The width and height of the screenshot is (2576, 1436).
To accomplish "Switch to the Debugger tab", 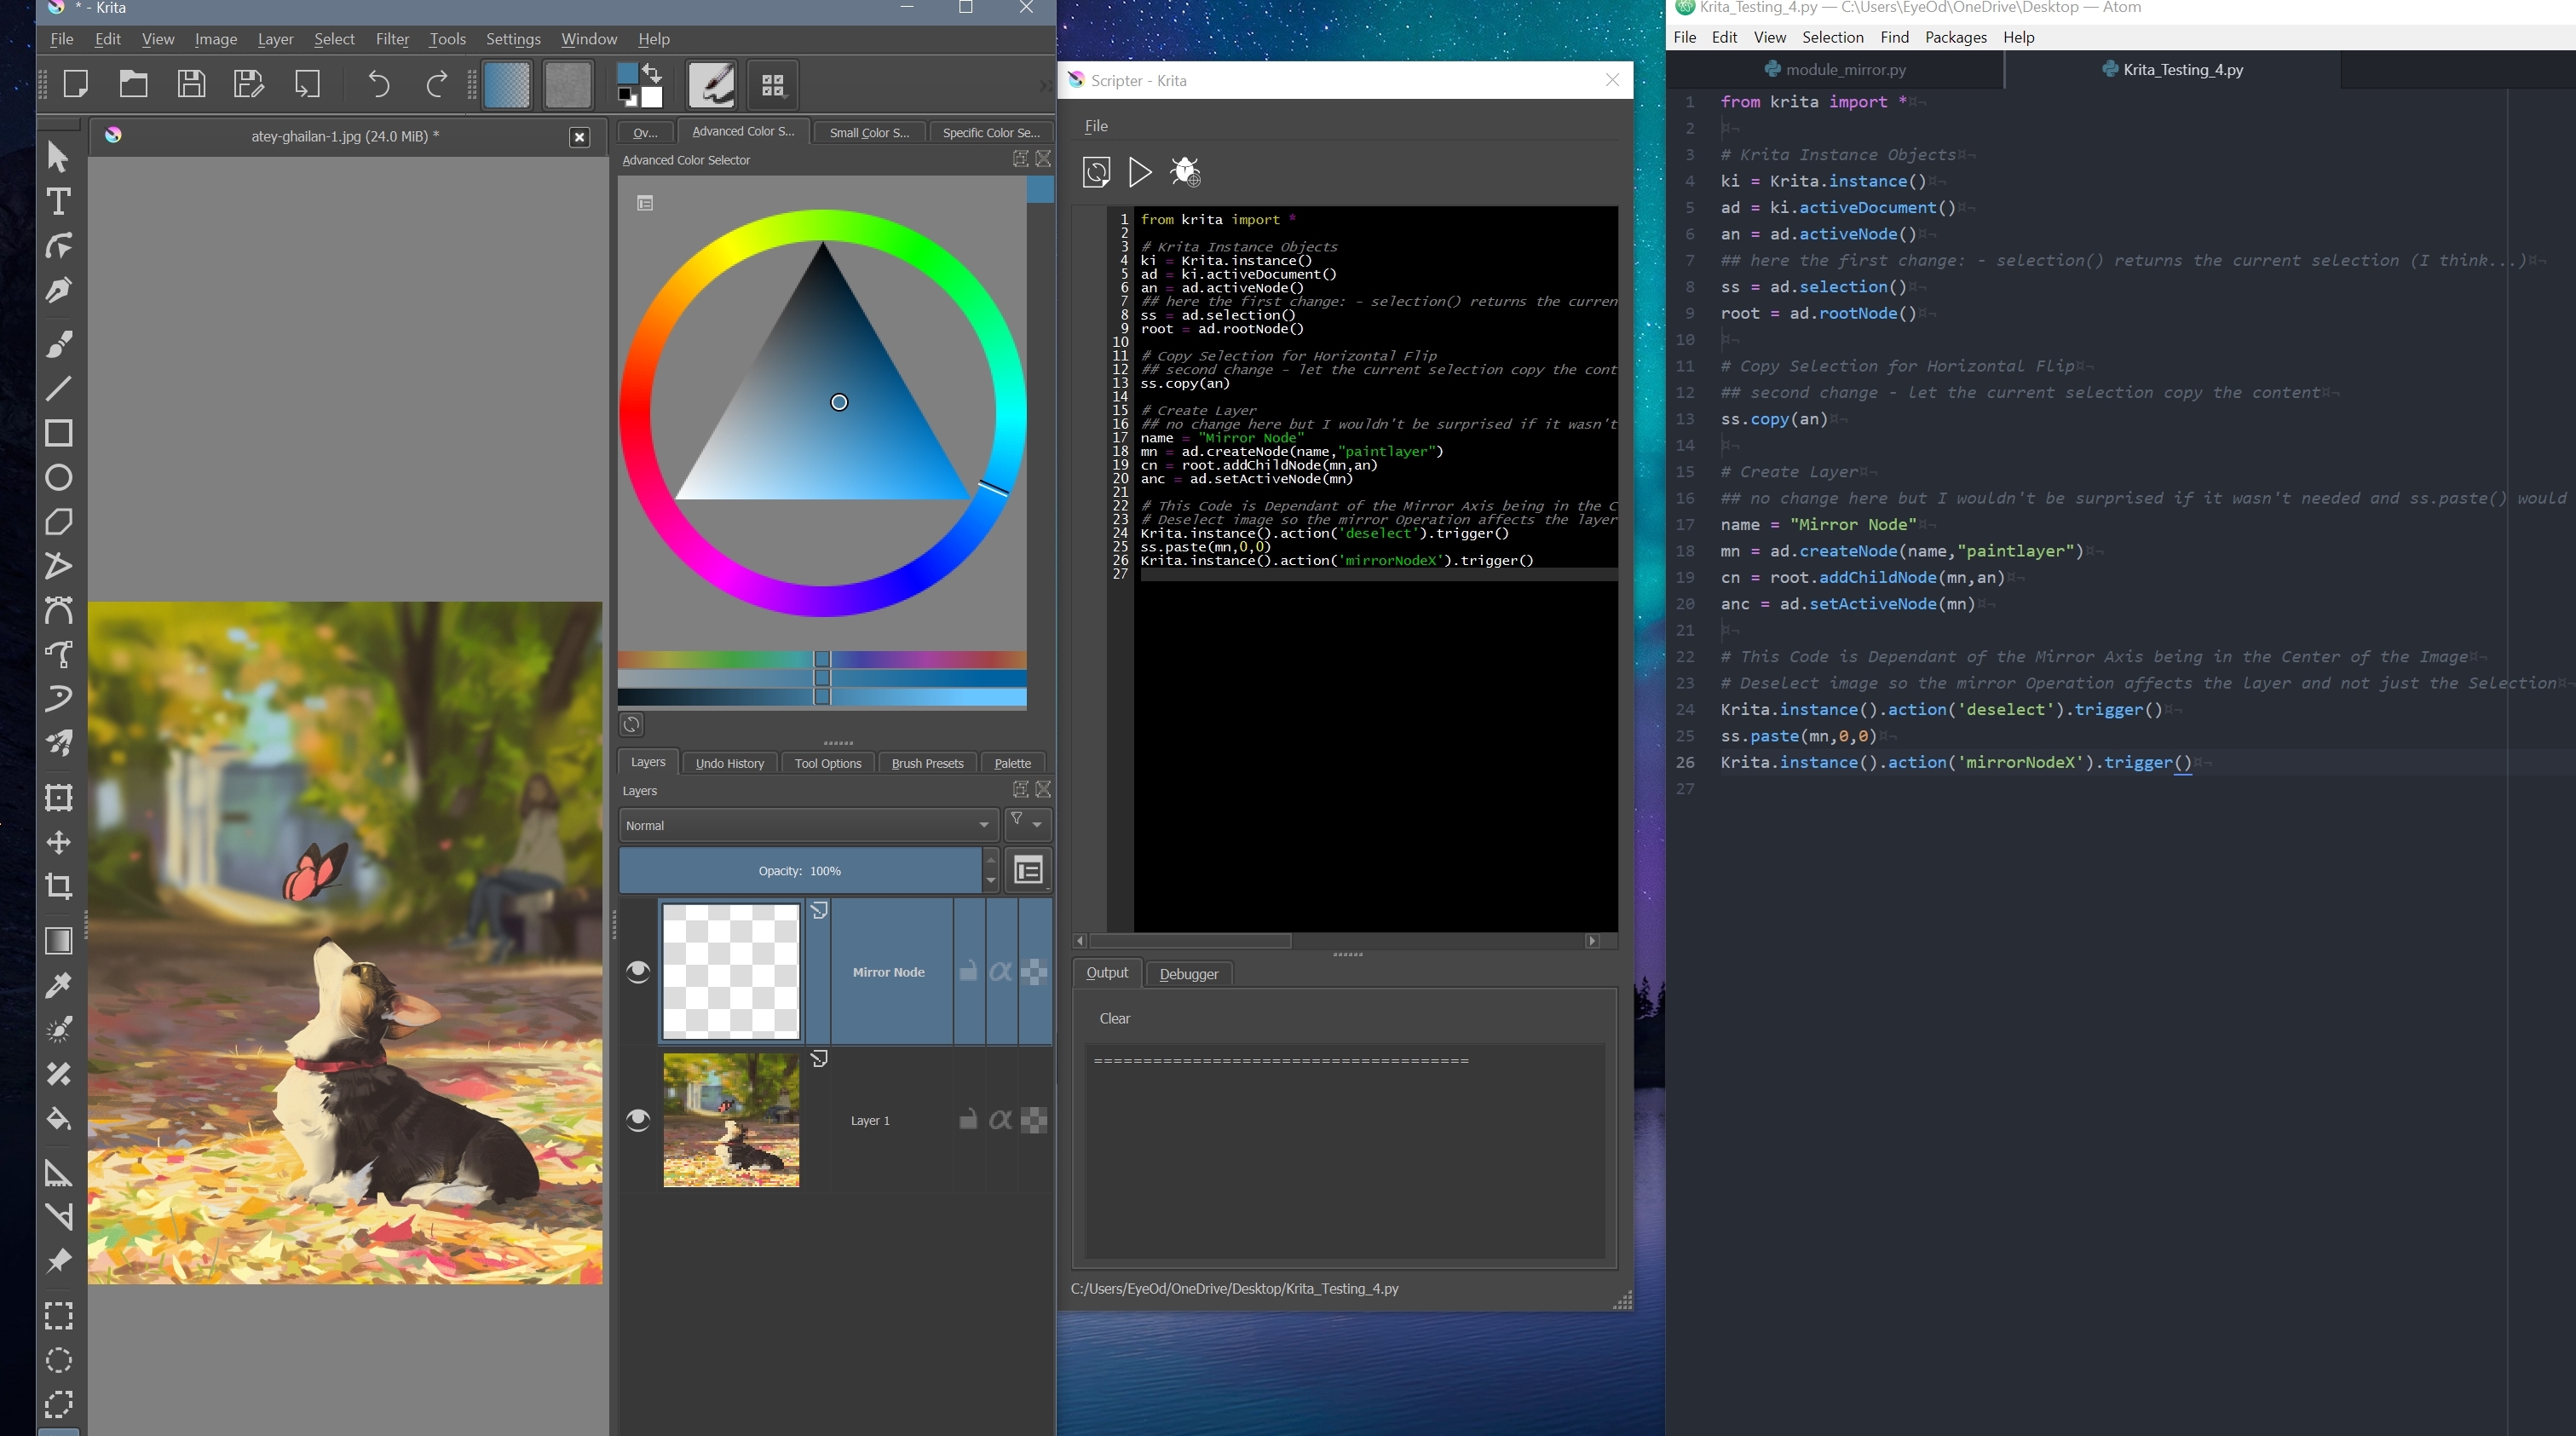I will coord(1188,974).
